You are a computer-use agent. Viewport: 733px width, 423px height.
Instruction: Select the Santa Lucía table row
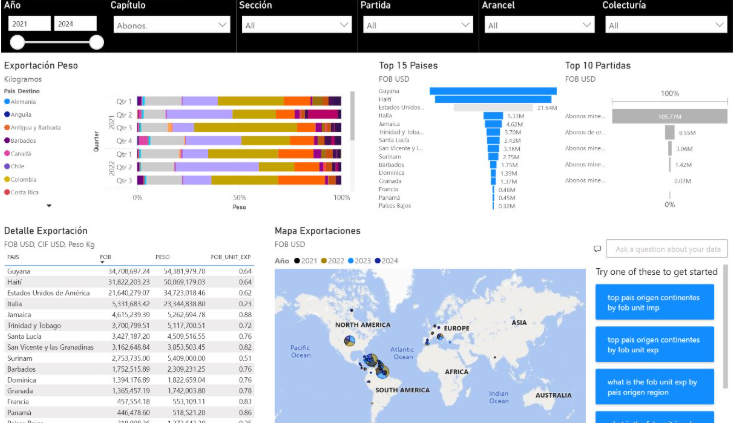point(129,337)
